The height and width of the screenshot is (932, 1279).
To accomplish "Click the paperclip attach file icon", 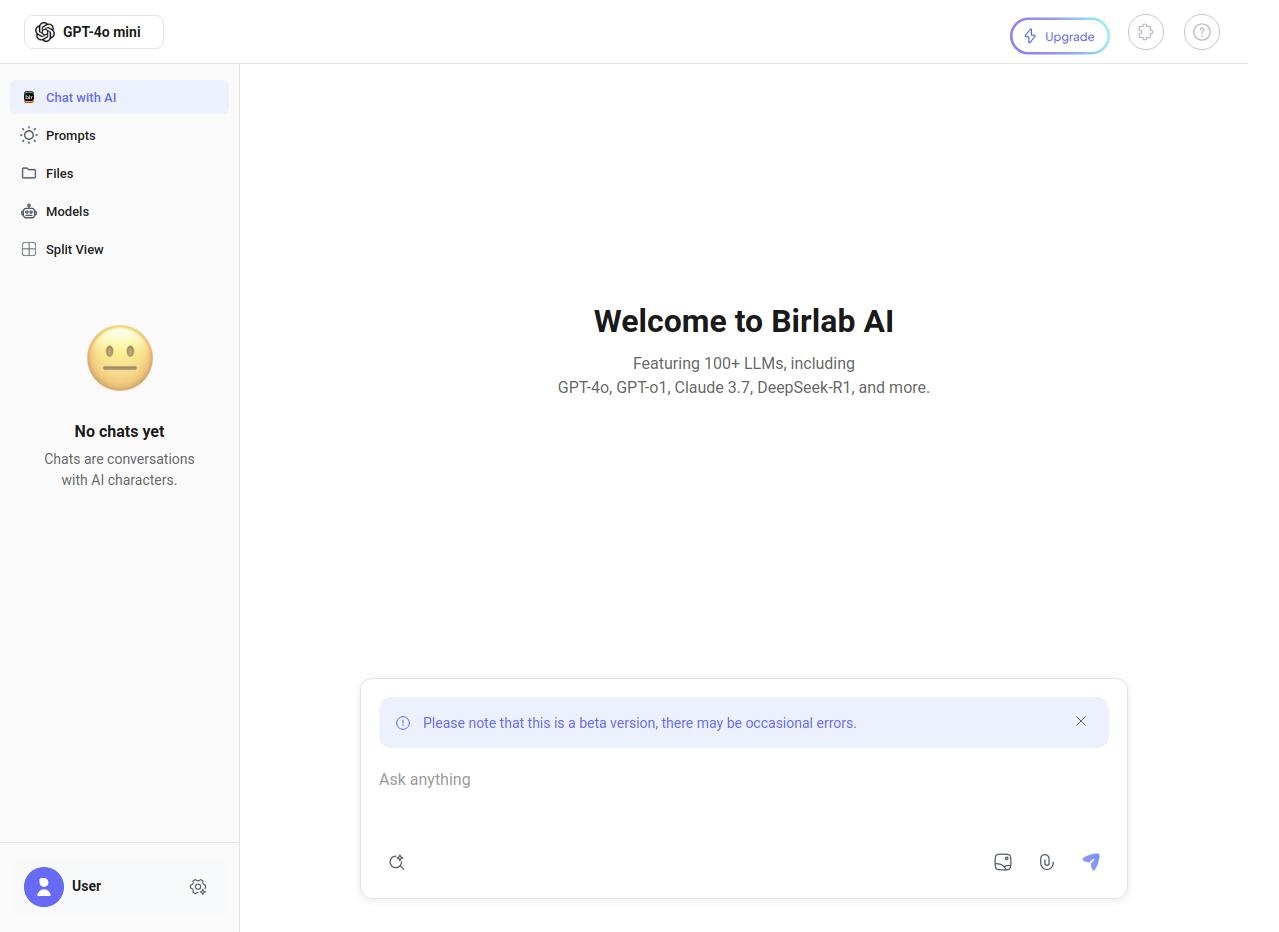I will coord(1046,862).
